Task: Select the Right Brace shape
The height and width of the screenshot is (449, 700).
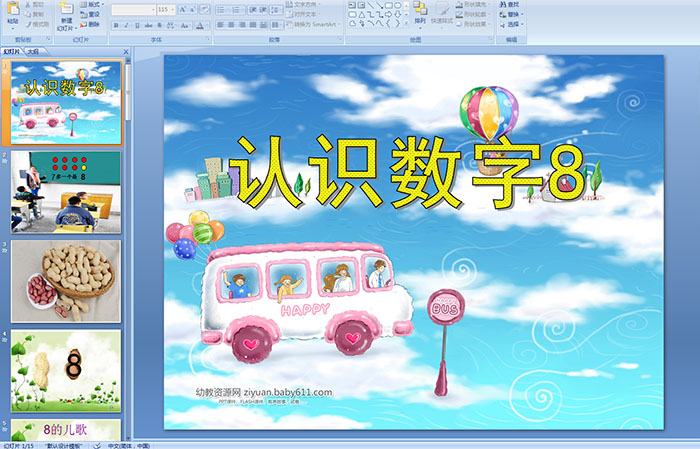Action: pos(397,24)
